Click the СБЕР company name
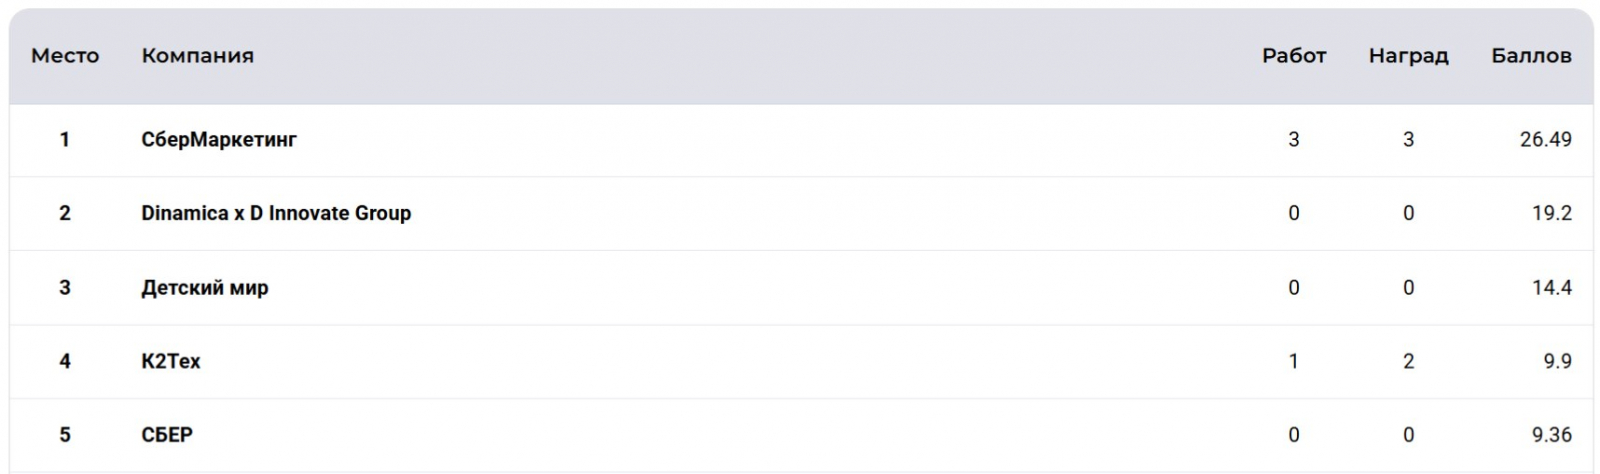Image resolution: width=1600 pixels, height=474 pixels. pyautogui.click(x=167, y=435)
